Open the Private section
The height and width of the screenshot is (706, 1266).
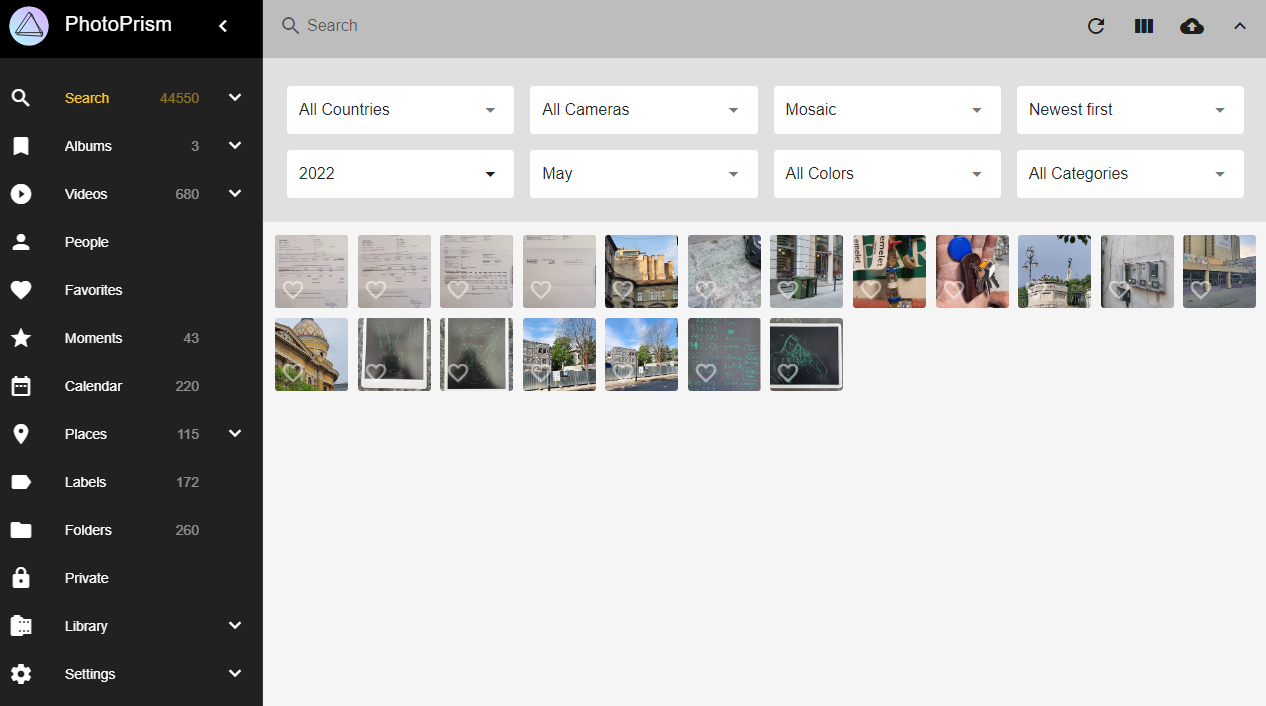click(x=86, y=578)
